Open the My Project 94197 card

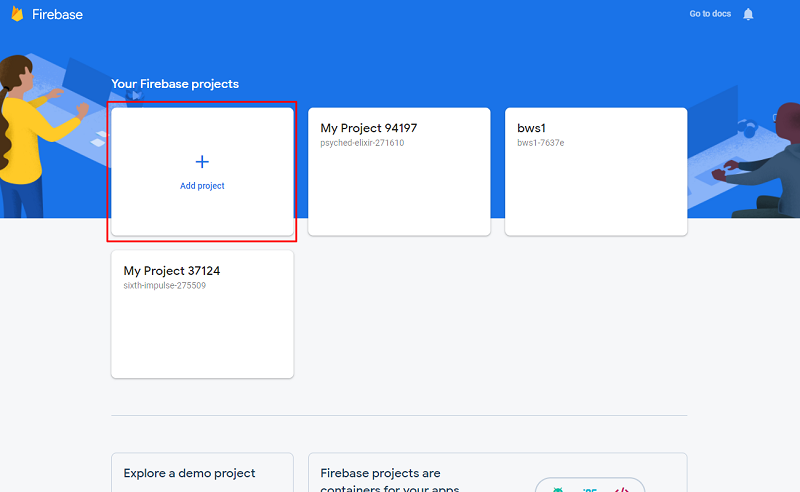(399, 171)
